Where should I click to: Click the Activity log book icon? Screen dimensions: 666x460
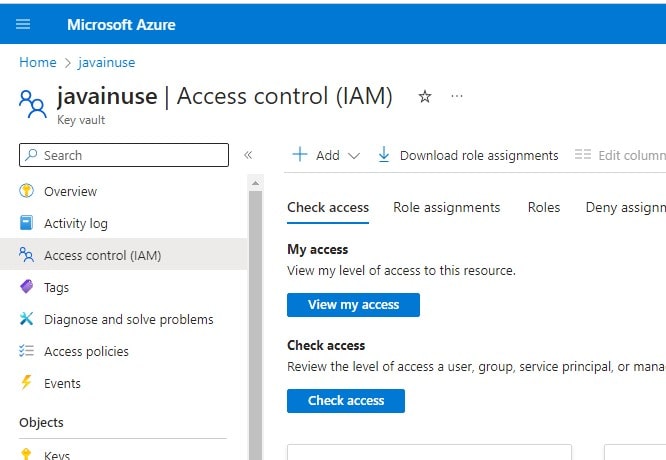point(26,222)
